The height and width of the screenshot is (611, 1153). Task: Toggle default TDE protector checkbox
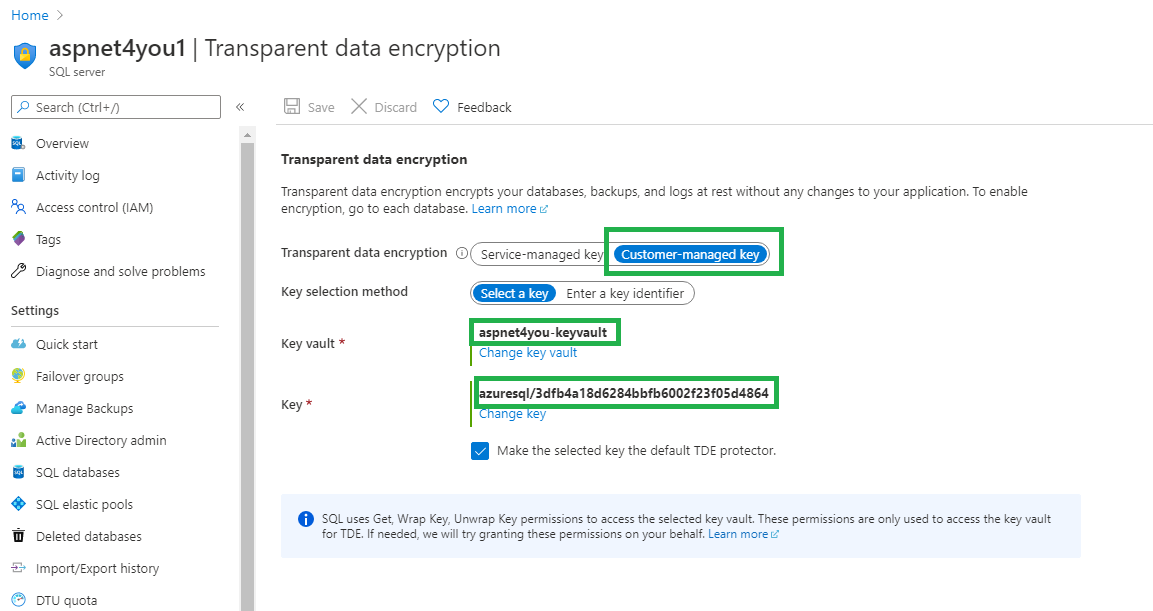click(479, 451)
